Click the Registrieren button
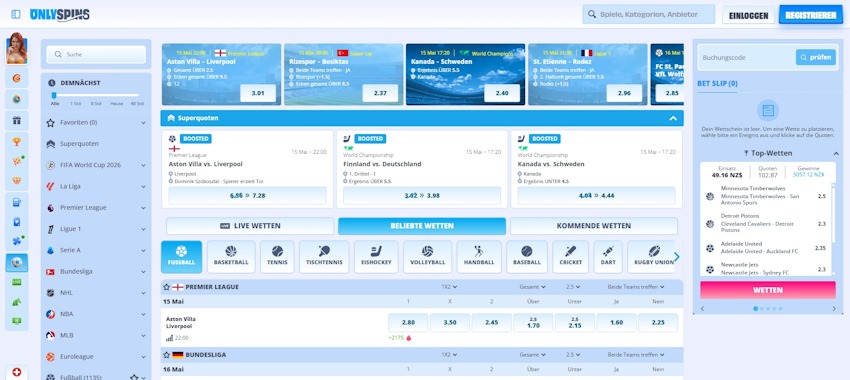This screenshot has width=850, height=380. coord(810,15)
